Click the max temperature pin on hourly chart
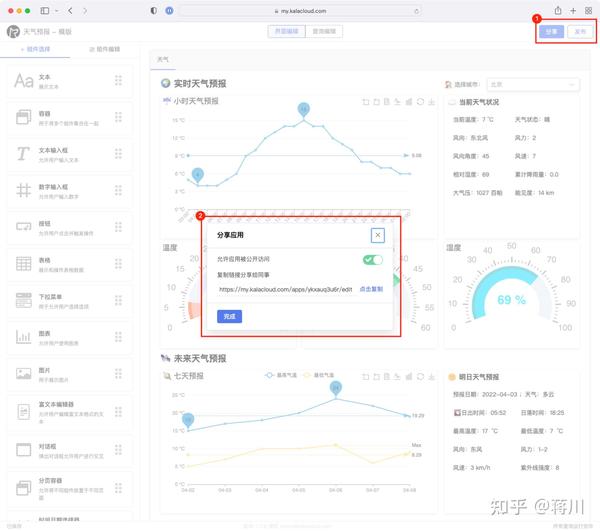 click(x=304, y=111)
